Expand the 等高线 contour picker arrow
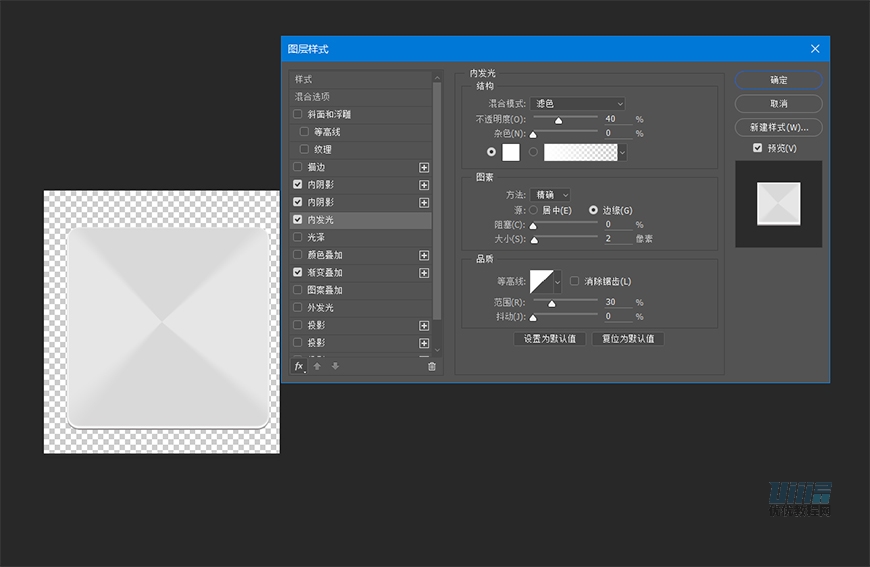This screenshot has height=567, width=870. pos(558,281)
